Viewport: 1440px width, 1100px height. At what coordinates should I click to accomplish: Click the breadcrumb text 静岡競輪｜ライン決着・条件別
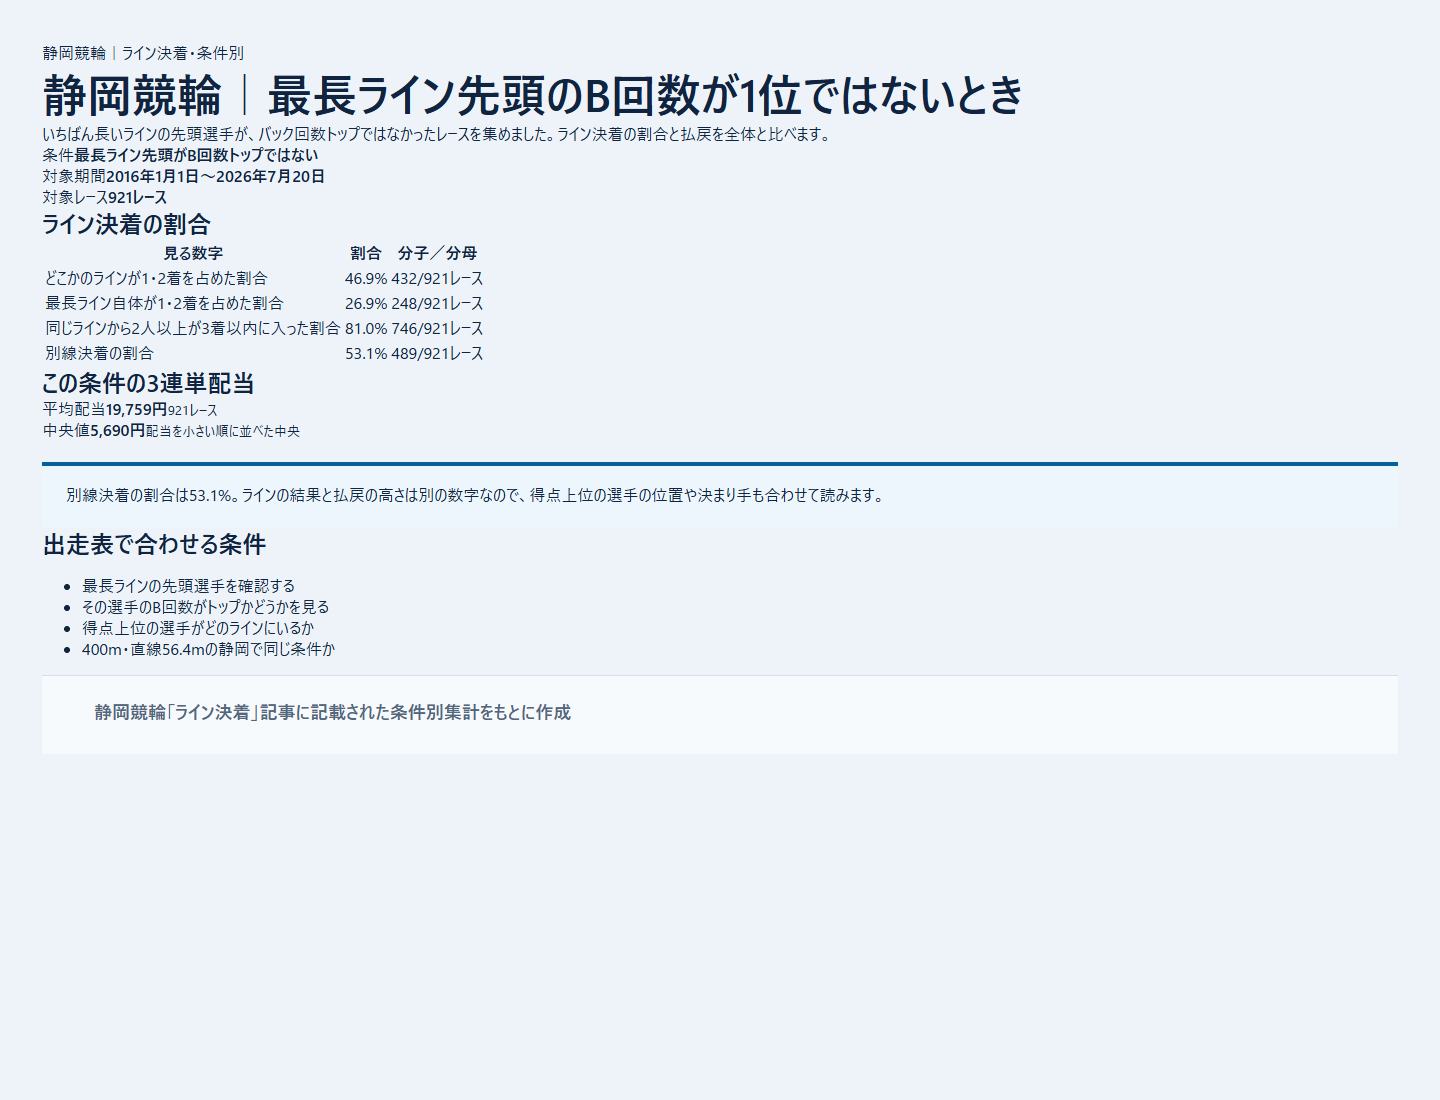pos(143,53)
